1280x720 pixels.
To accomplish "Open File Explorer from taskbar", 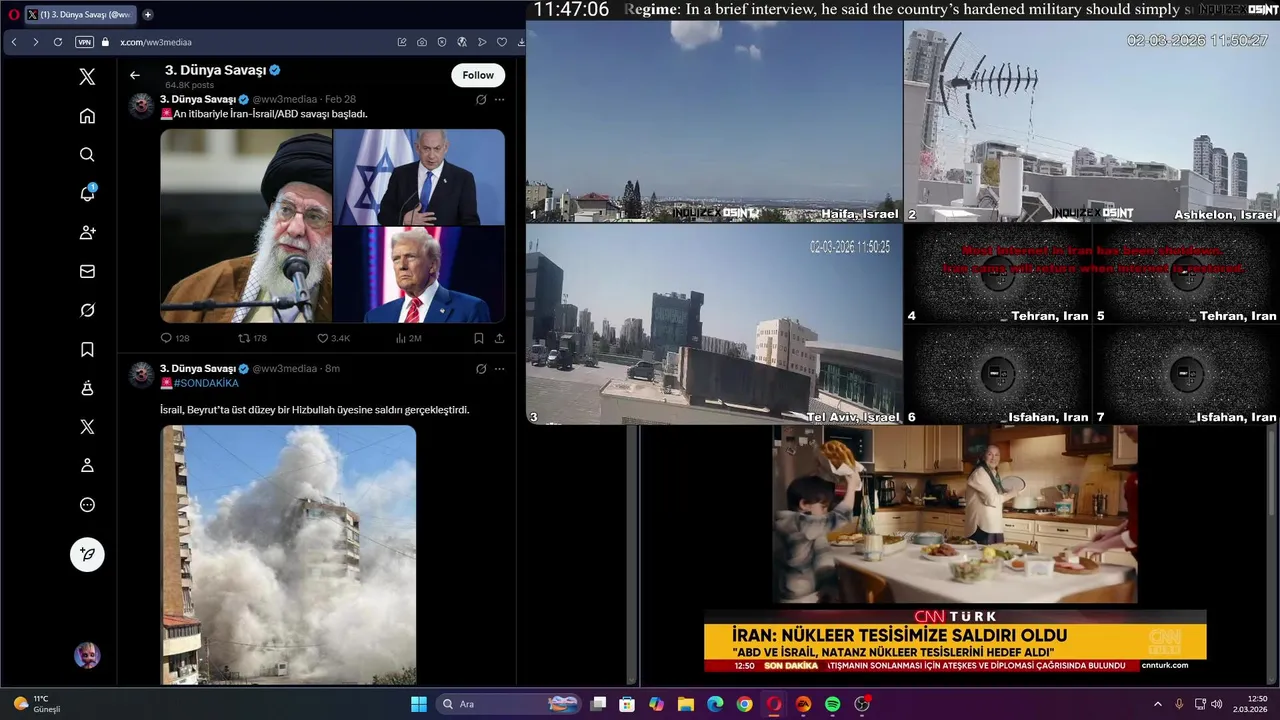I will click(x=686, y=704).
